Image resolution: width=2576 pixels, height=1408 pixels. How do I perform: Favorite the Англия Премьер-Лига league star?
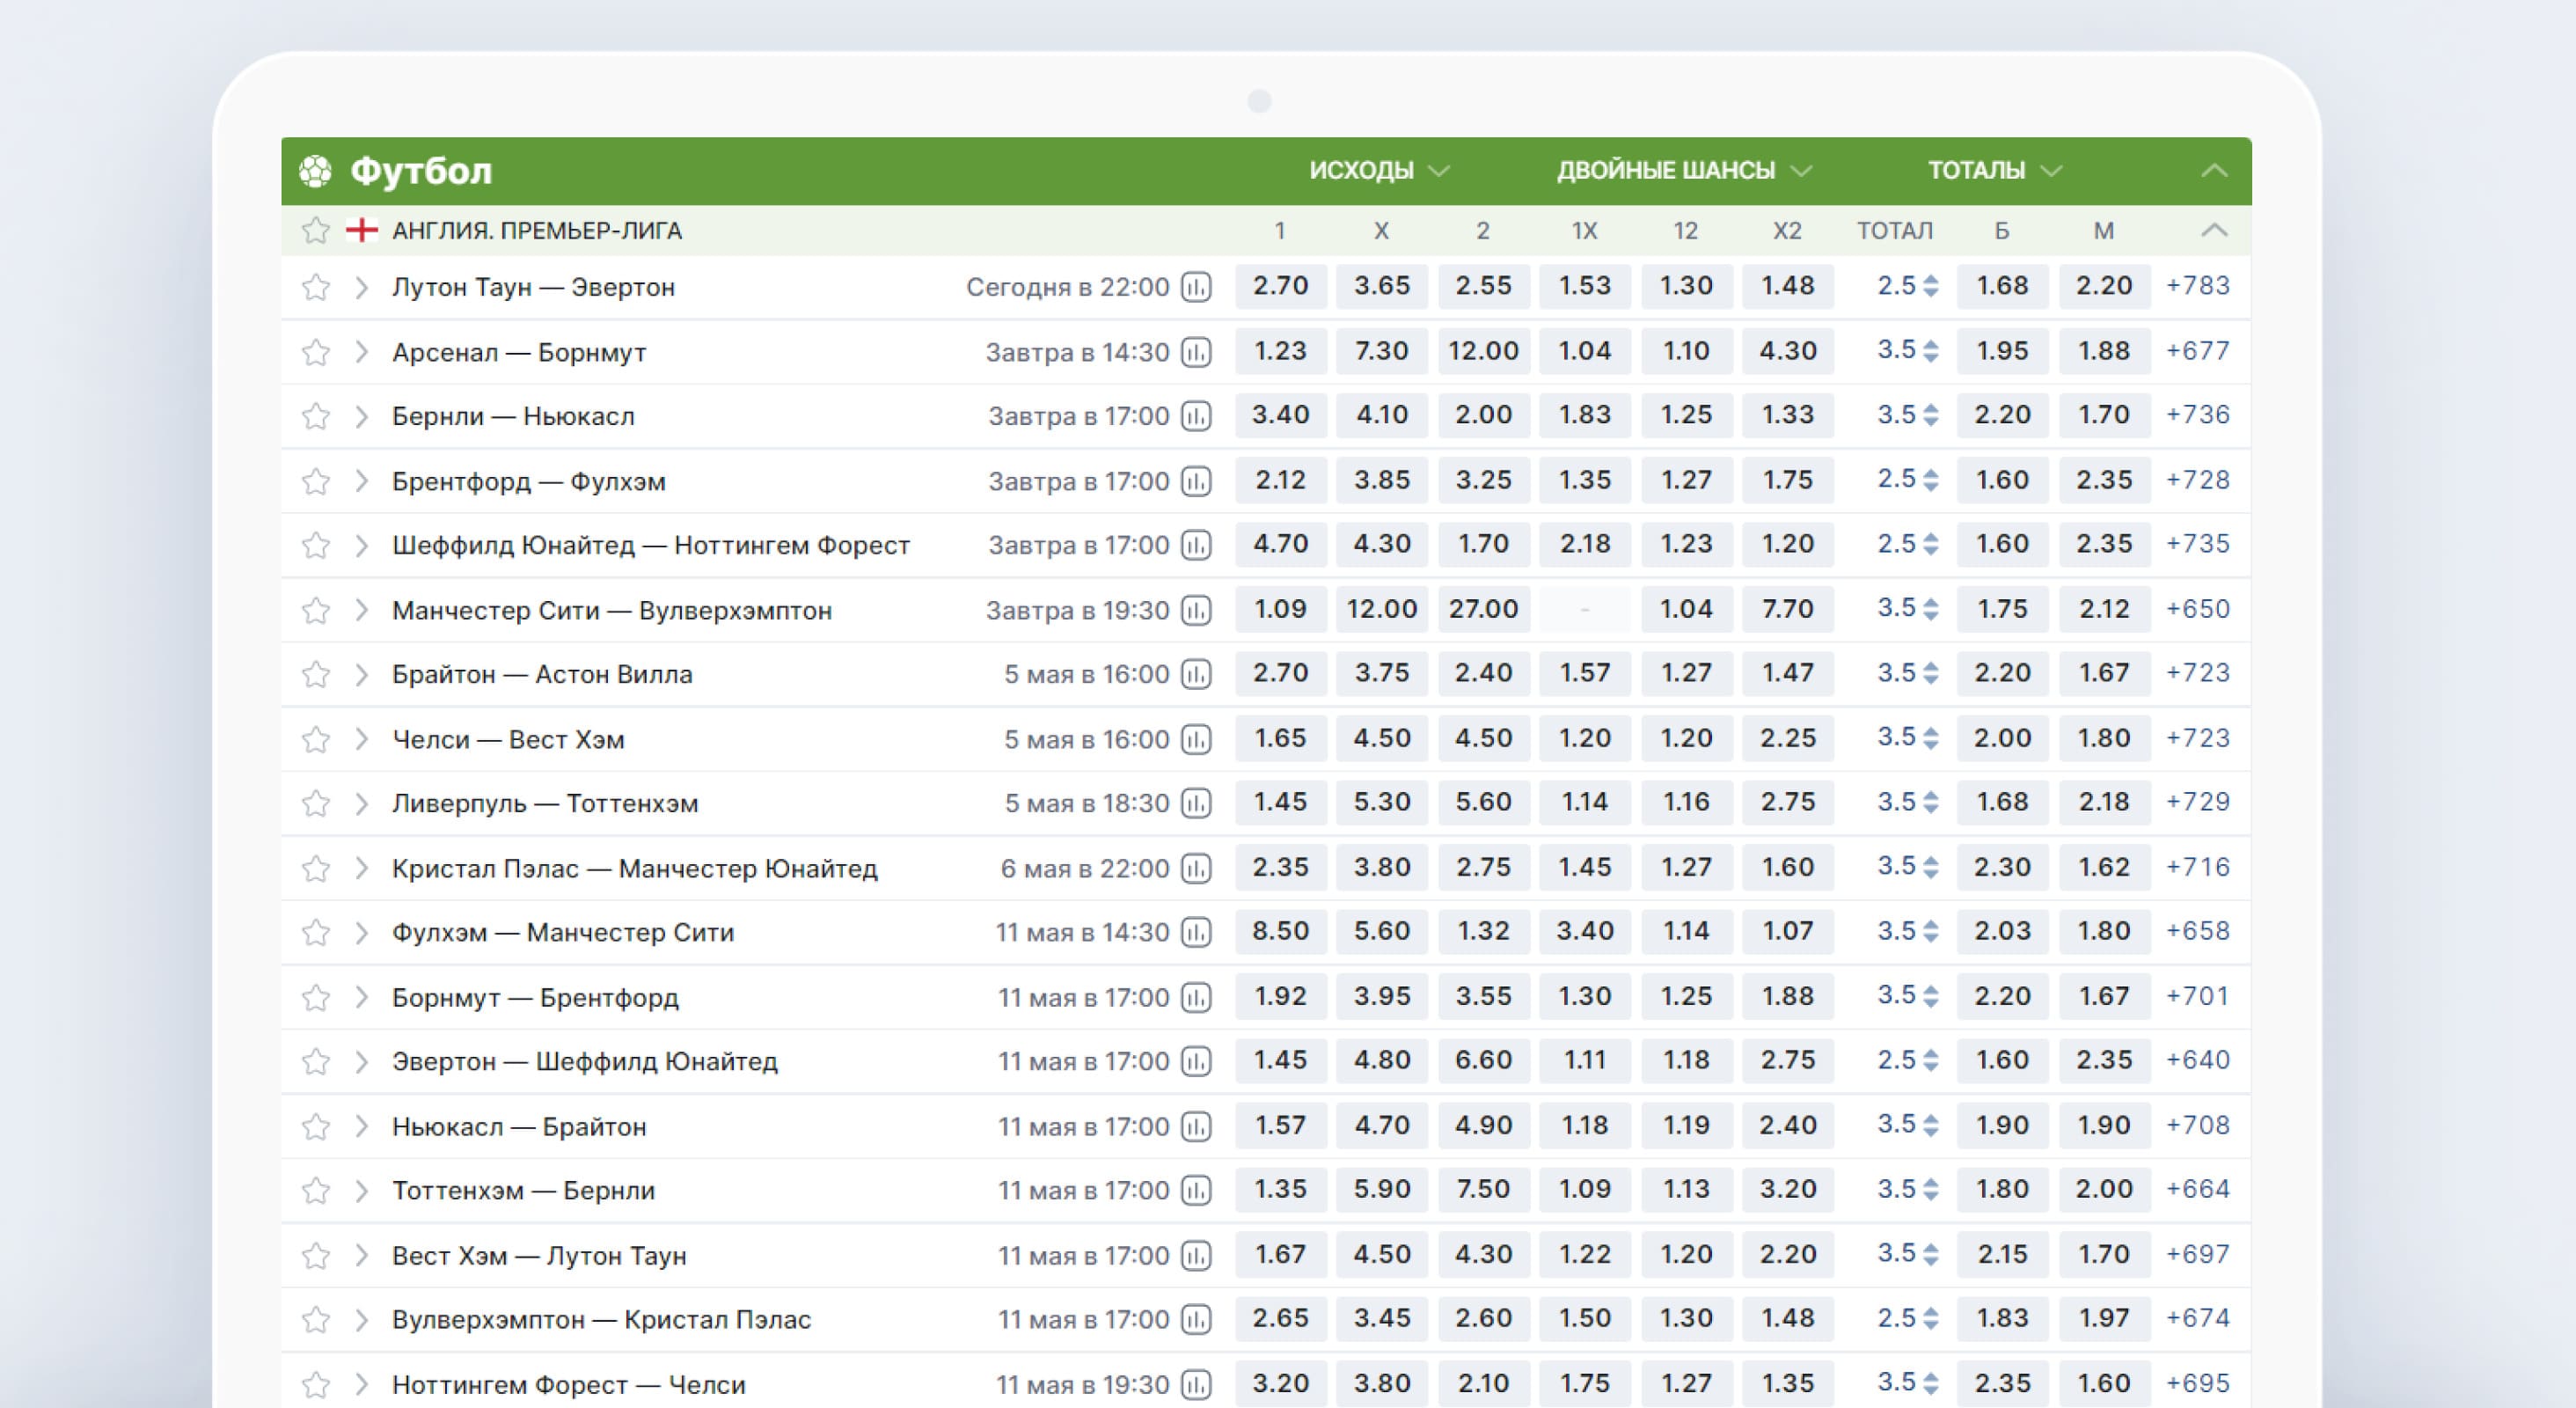(316, 230)
